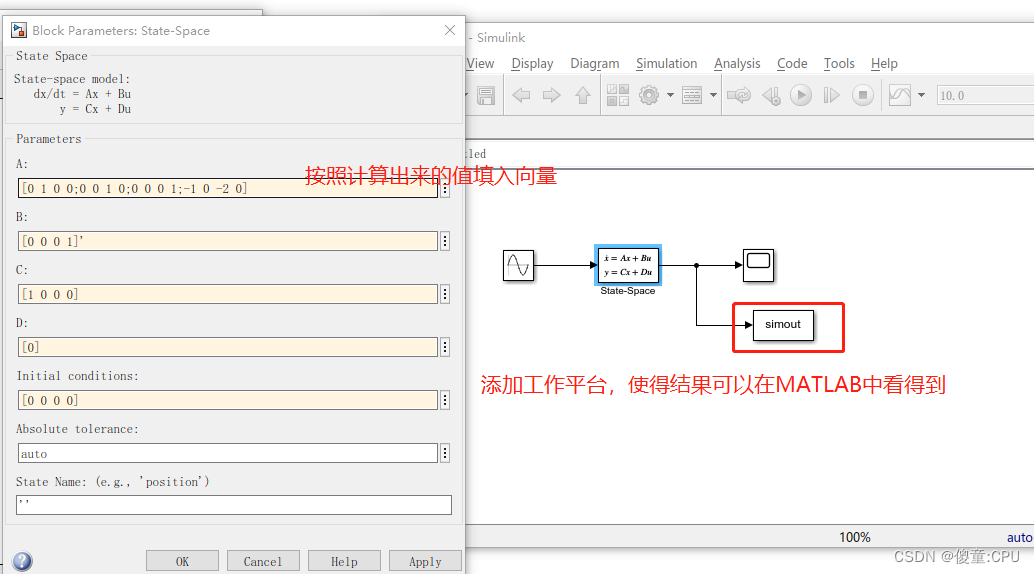Click the Stop simulation button
The width and height of the screenshot is (1034, 574).
pyautogui.click(x=863, y=96)
